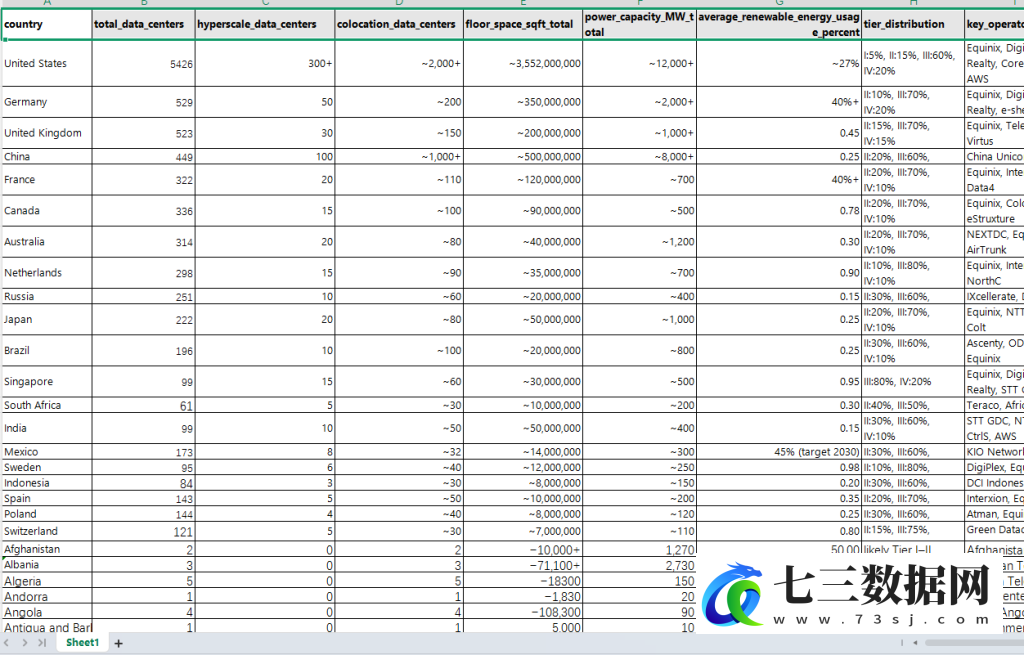Select 'average_renewable_energy_usage_percent' header cell
This screenshot has height=655, width=1024.
point(779,24)
